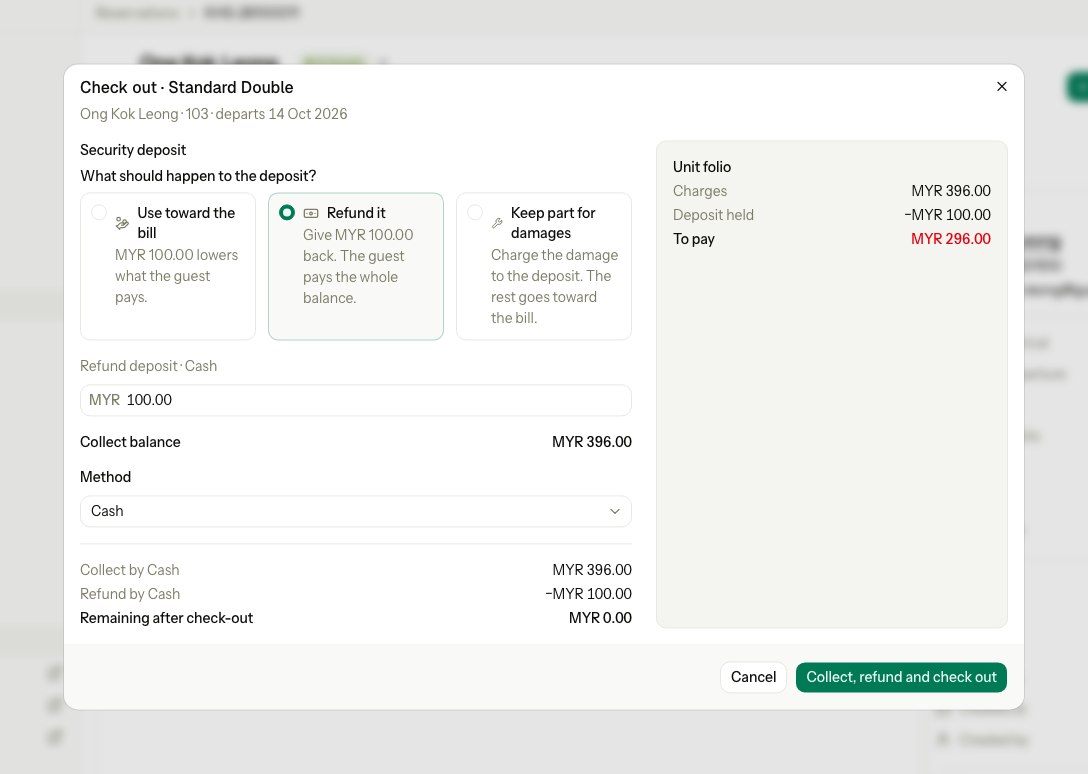
Task: Click the 'To pay' MYR 296.00 amount
Action: pos(951,239)
